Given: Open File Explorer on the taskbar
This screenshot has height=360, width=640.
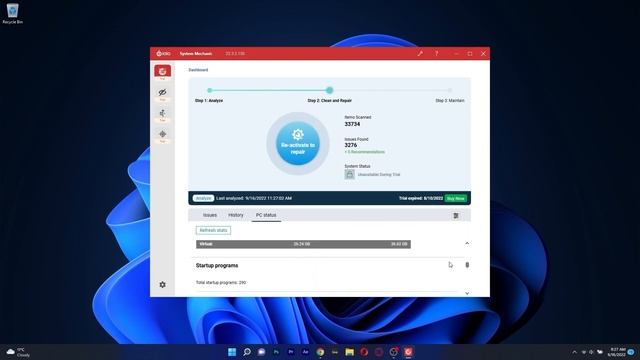Looking at the screenshot, I should pos(349,352).
